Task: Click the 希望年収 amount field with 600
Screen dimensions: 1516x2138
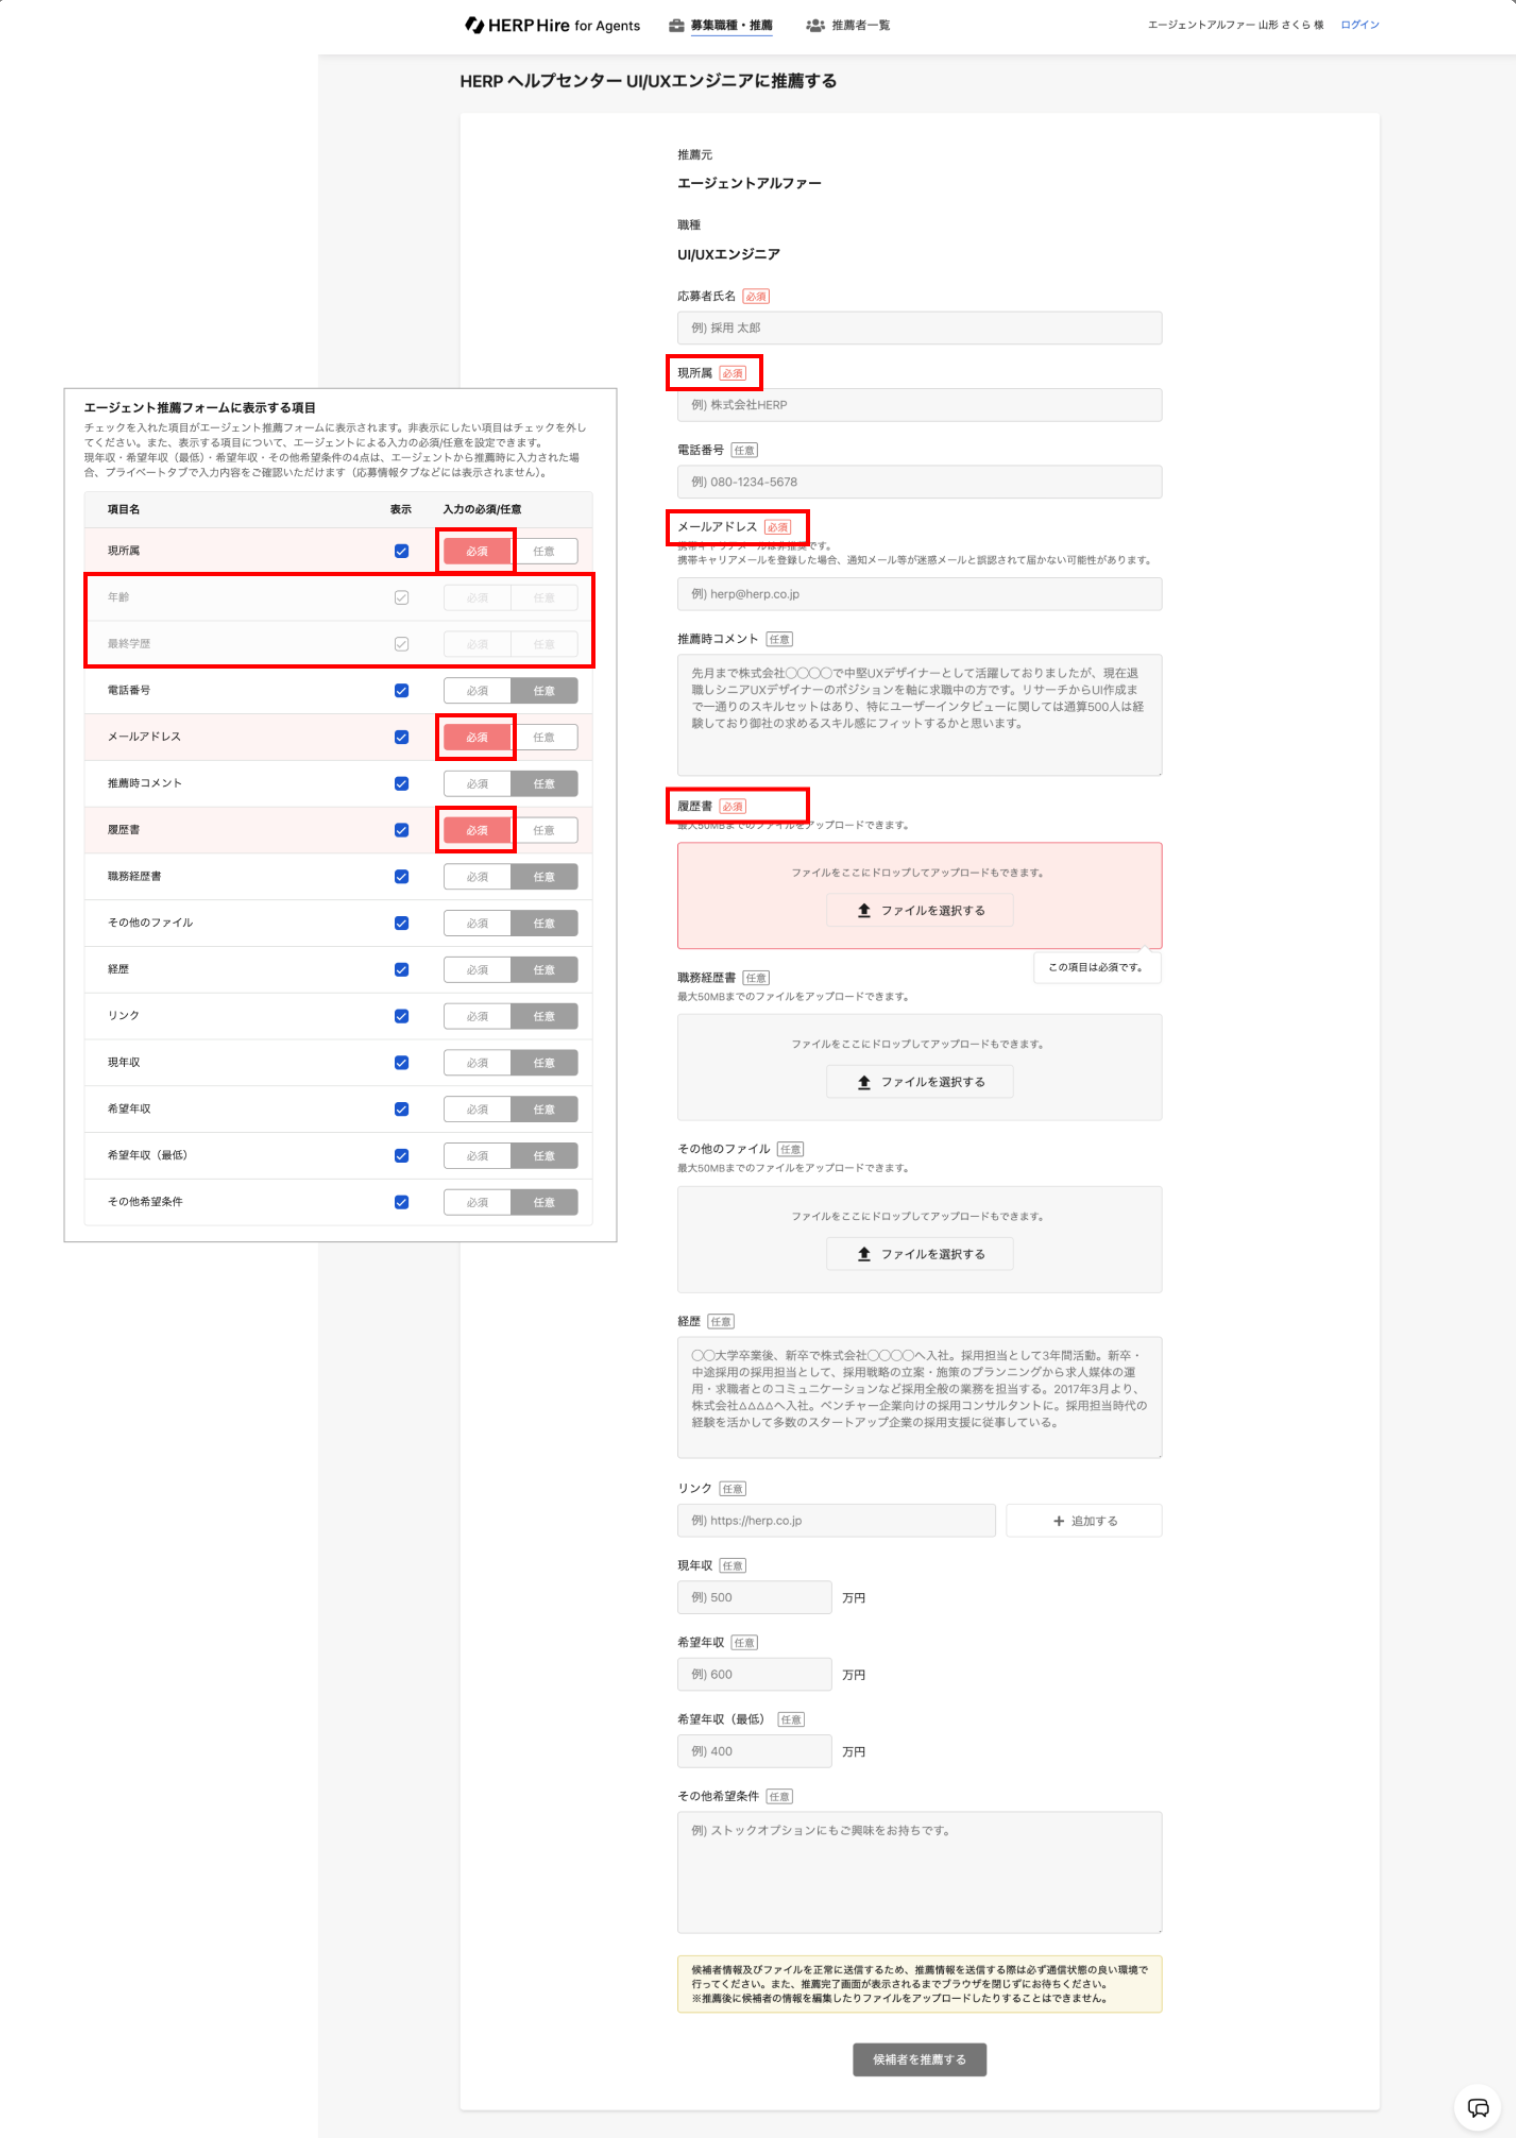Action: click(754, 1674)
